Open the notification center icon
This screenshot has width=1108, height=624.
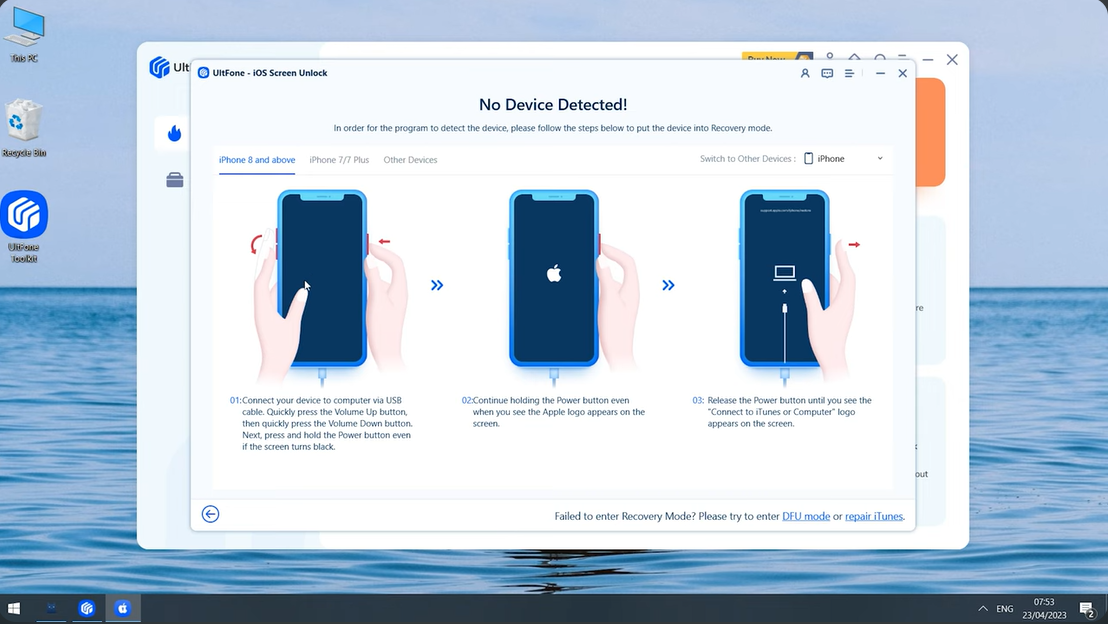[1087, 608]
